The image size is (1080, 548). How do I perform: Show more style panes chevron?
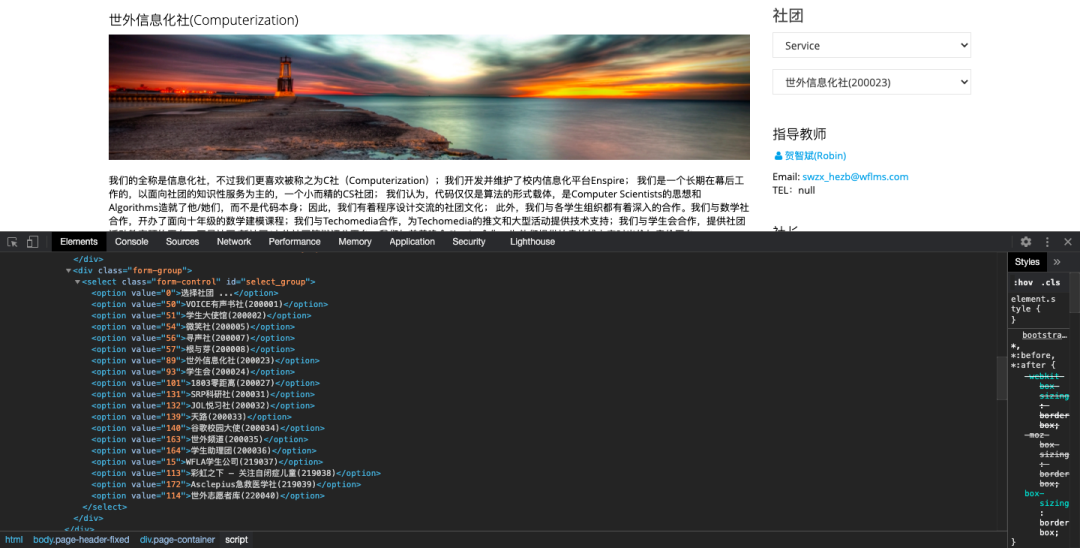(1057, 262)
